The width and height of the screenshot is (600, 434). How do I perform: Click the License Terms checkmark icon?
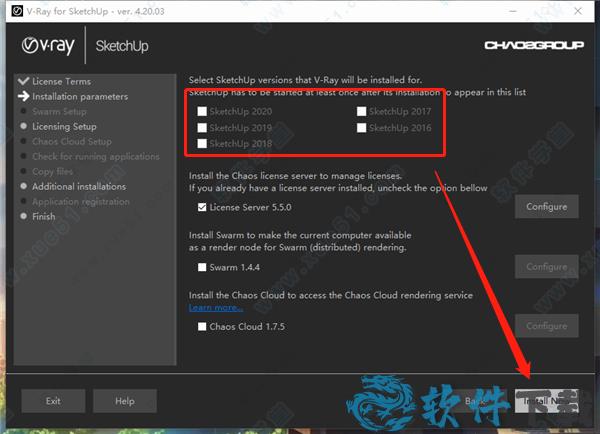[23, 81]
